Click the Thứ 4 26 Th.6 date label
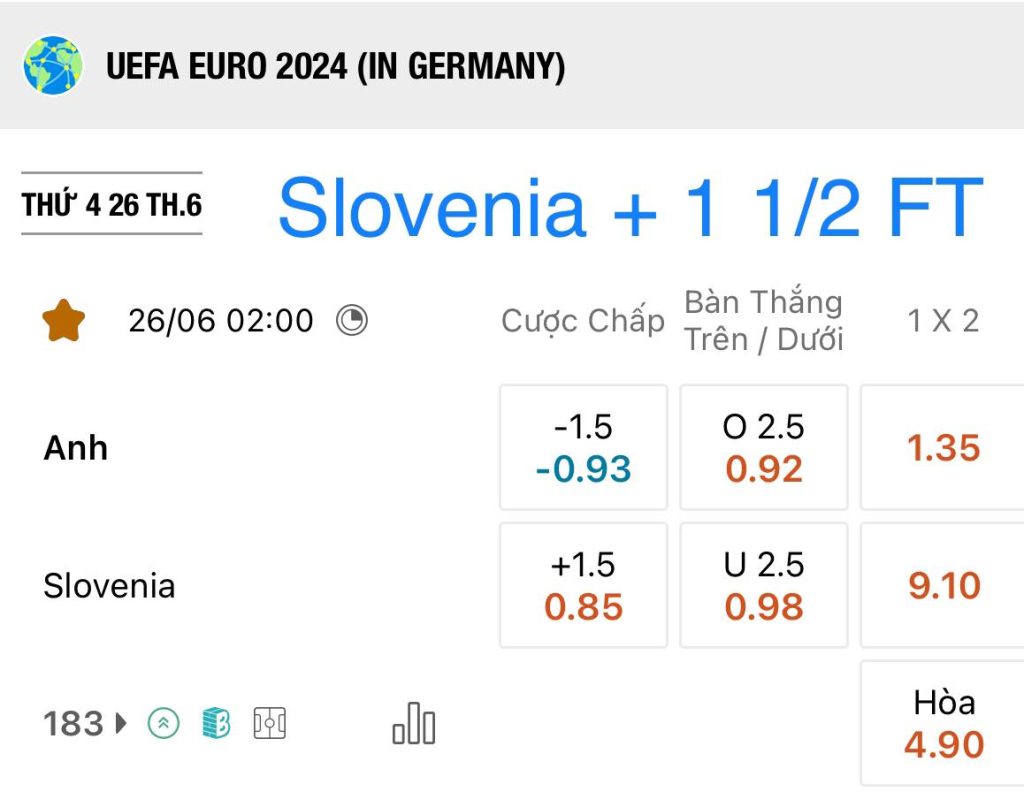1024x792 pixels. (x=112, y=204)
